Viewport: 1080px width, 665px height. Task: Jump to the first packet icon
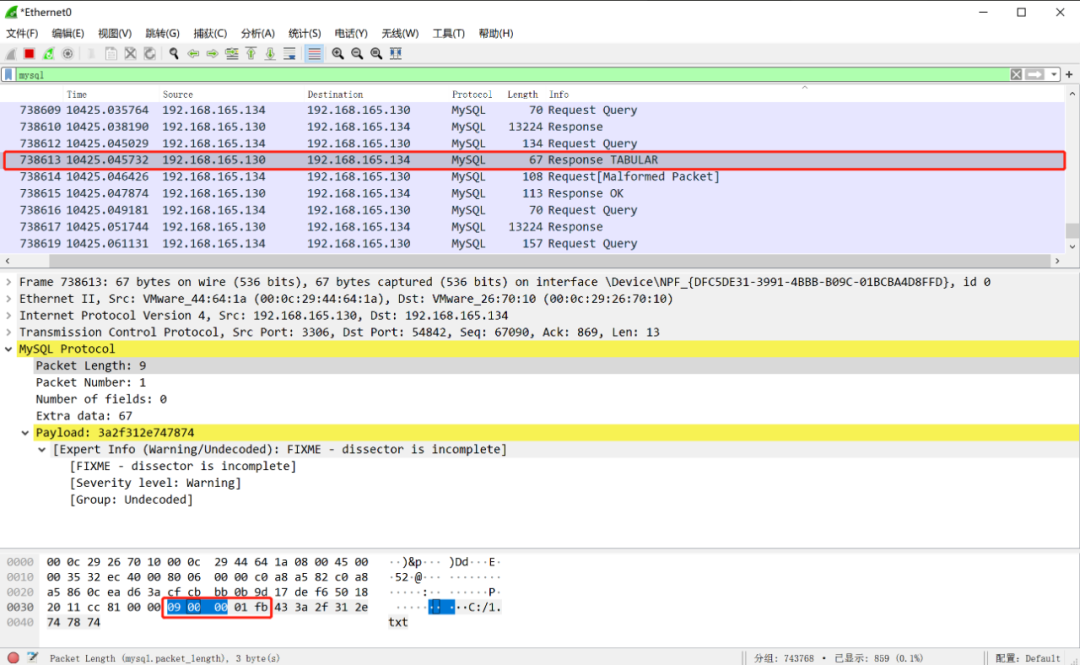[251, 53]
